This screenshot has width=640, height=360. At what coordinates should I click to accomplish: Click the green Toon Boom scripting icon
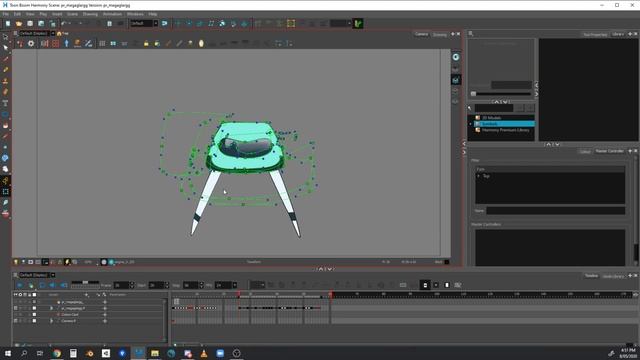point(358,24)
